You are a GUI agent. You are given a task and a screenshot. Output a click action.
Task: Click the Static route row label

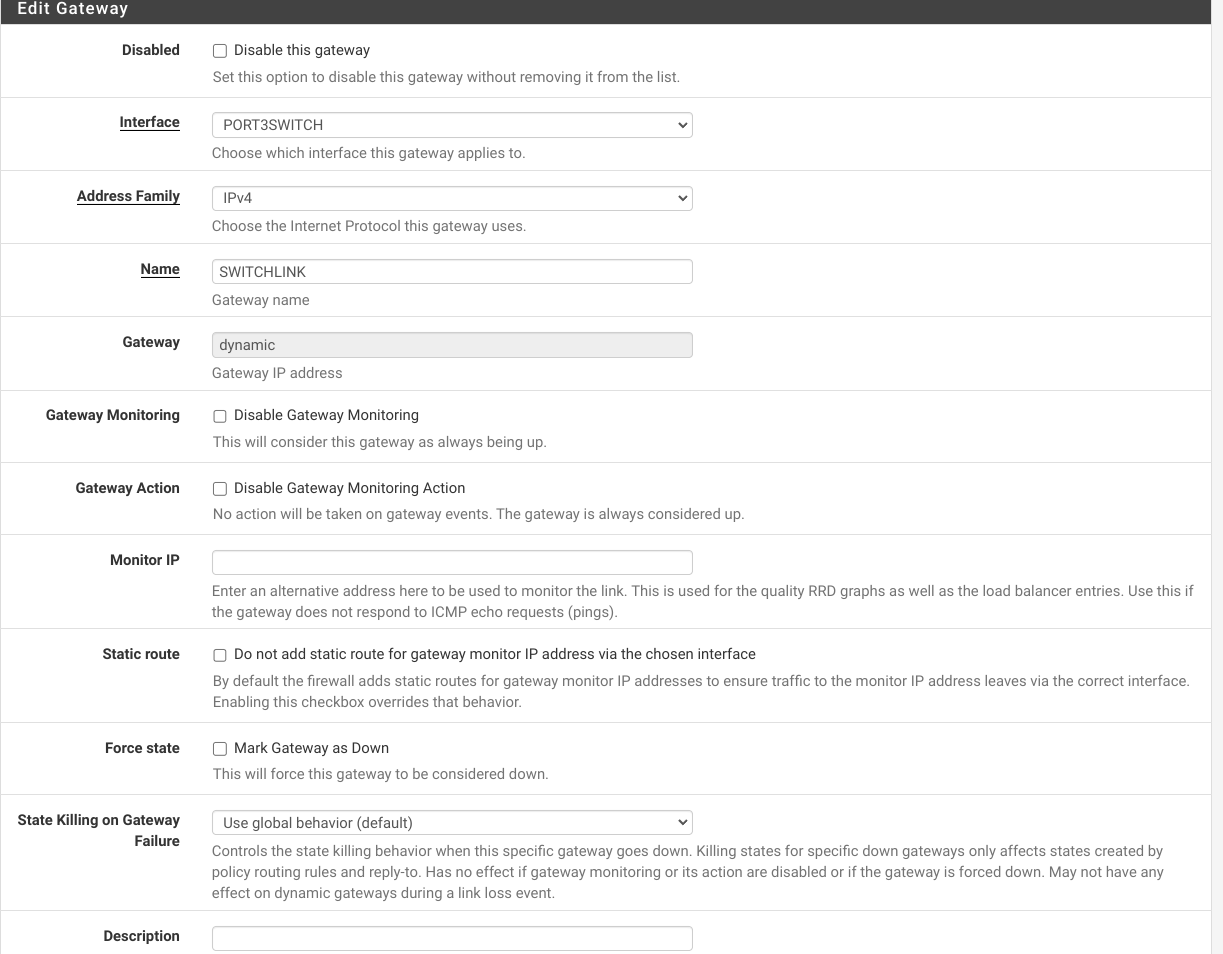click(141, 654)
